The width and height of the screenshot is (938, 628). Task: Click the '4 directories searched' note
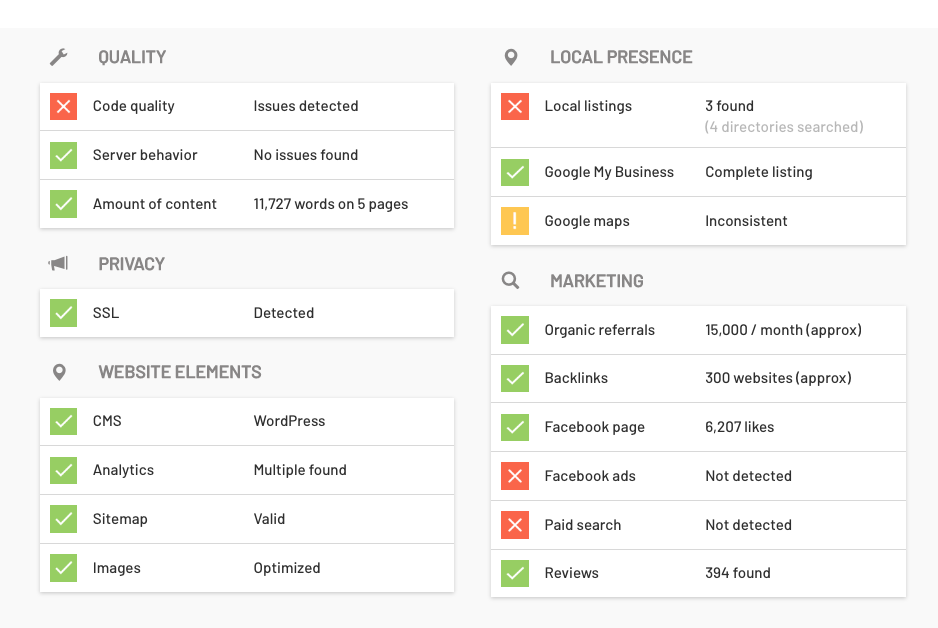coord(784,127)
